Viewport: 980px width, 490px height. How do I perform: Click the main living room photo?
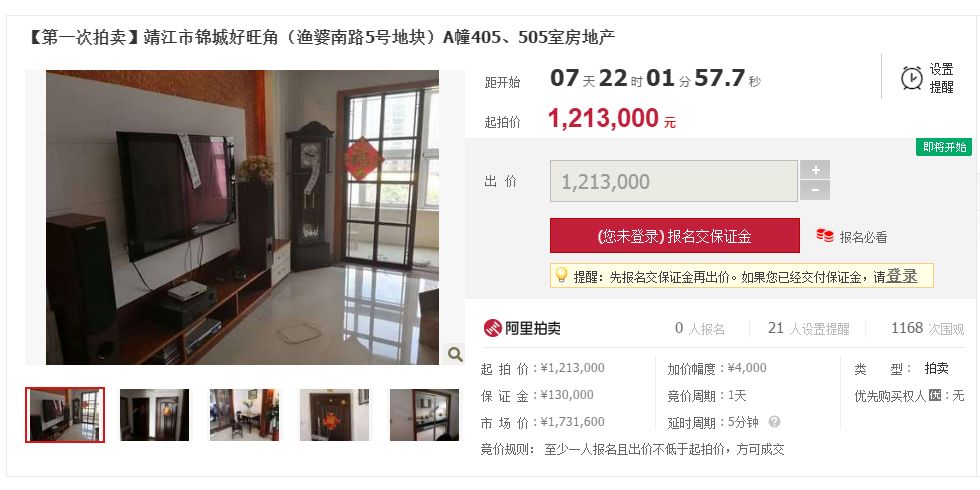(x=242, y=218)
